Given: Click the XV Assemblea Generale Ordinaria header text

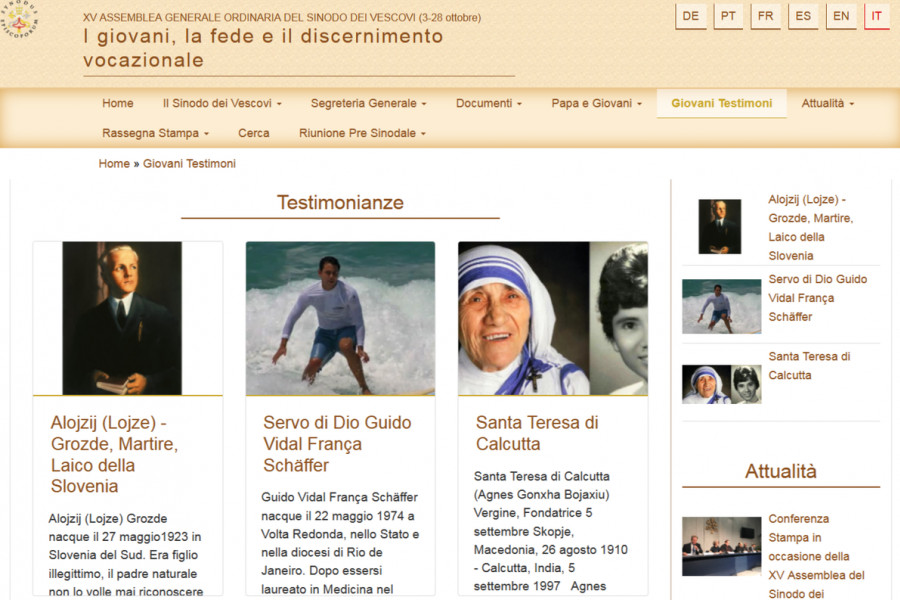Looking at the screenshot, I should [282, 18].
